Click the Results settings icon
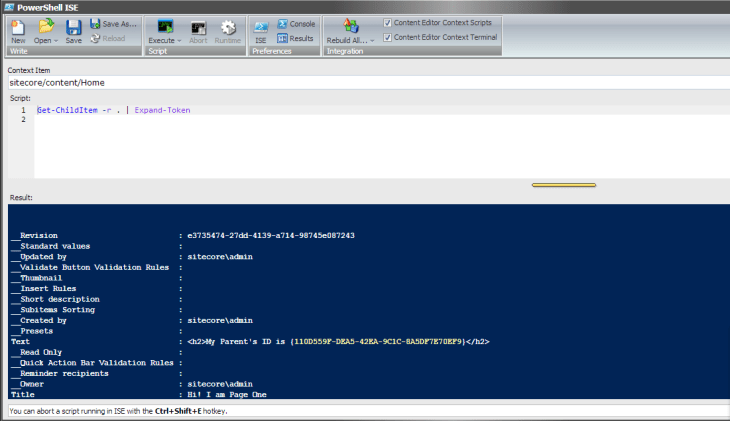 (283, 38)
